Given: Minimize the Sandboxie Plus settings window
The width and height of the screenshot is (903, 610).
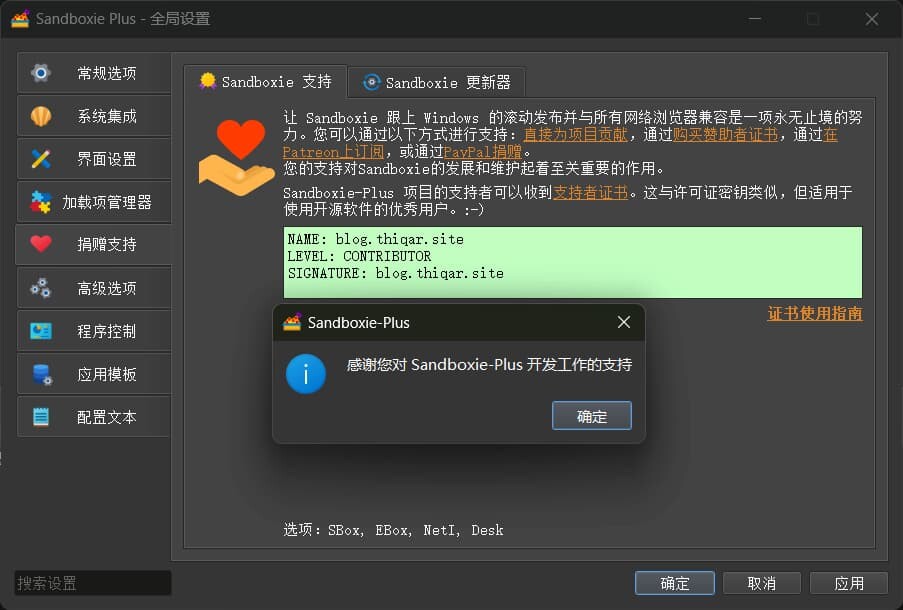Looking at the screenshot, I should (x=755, y=19).
